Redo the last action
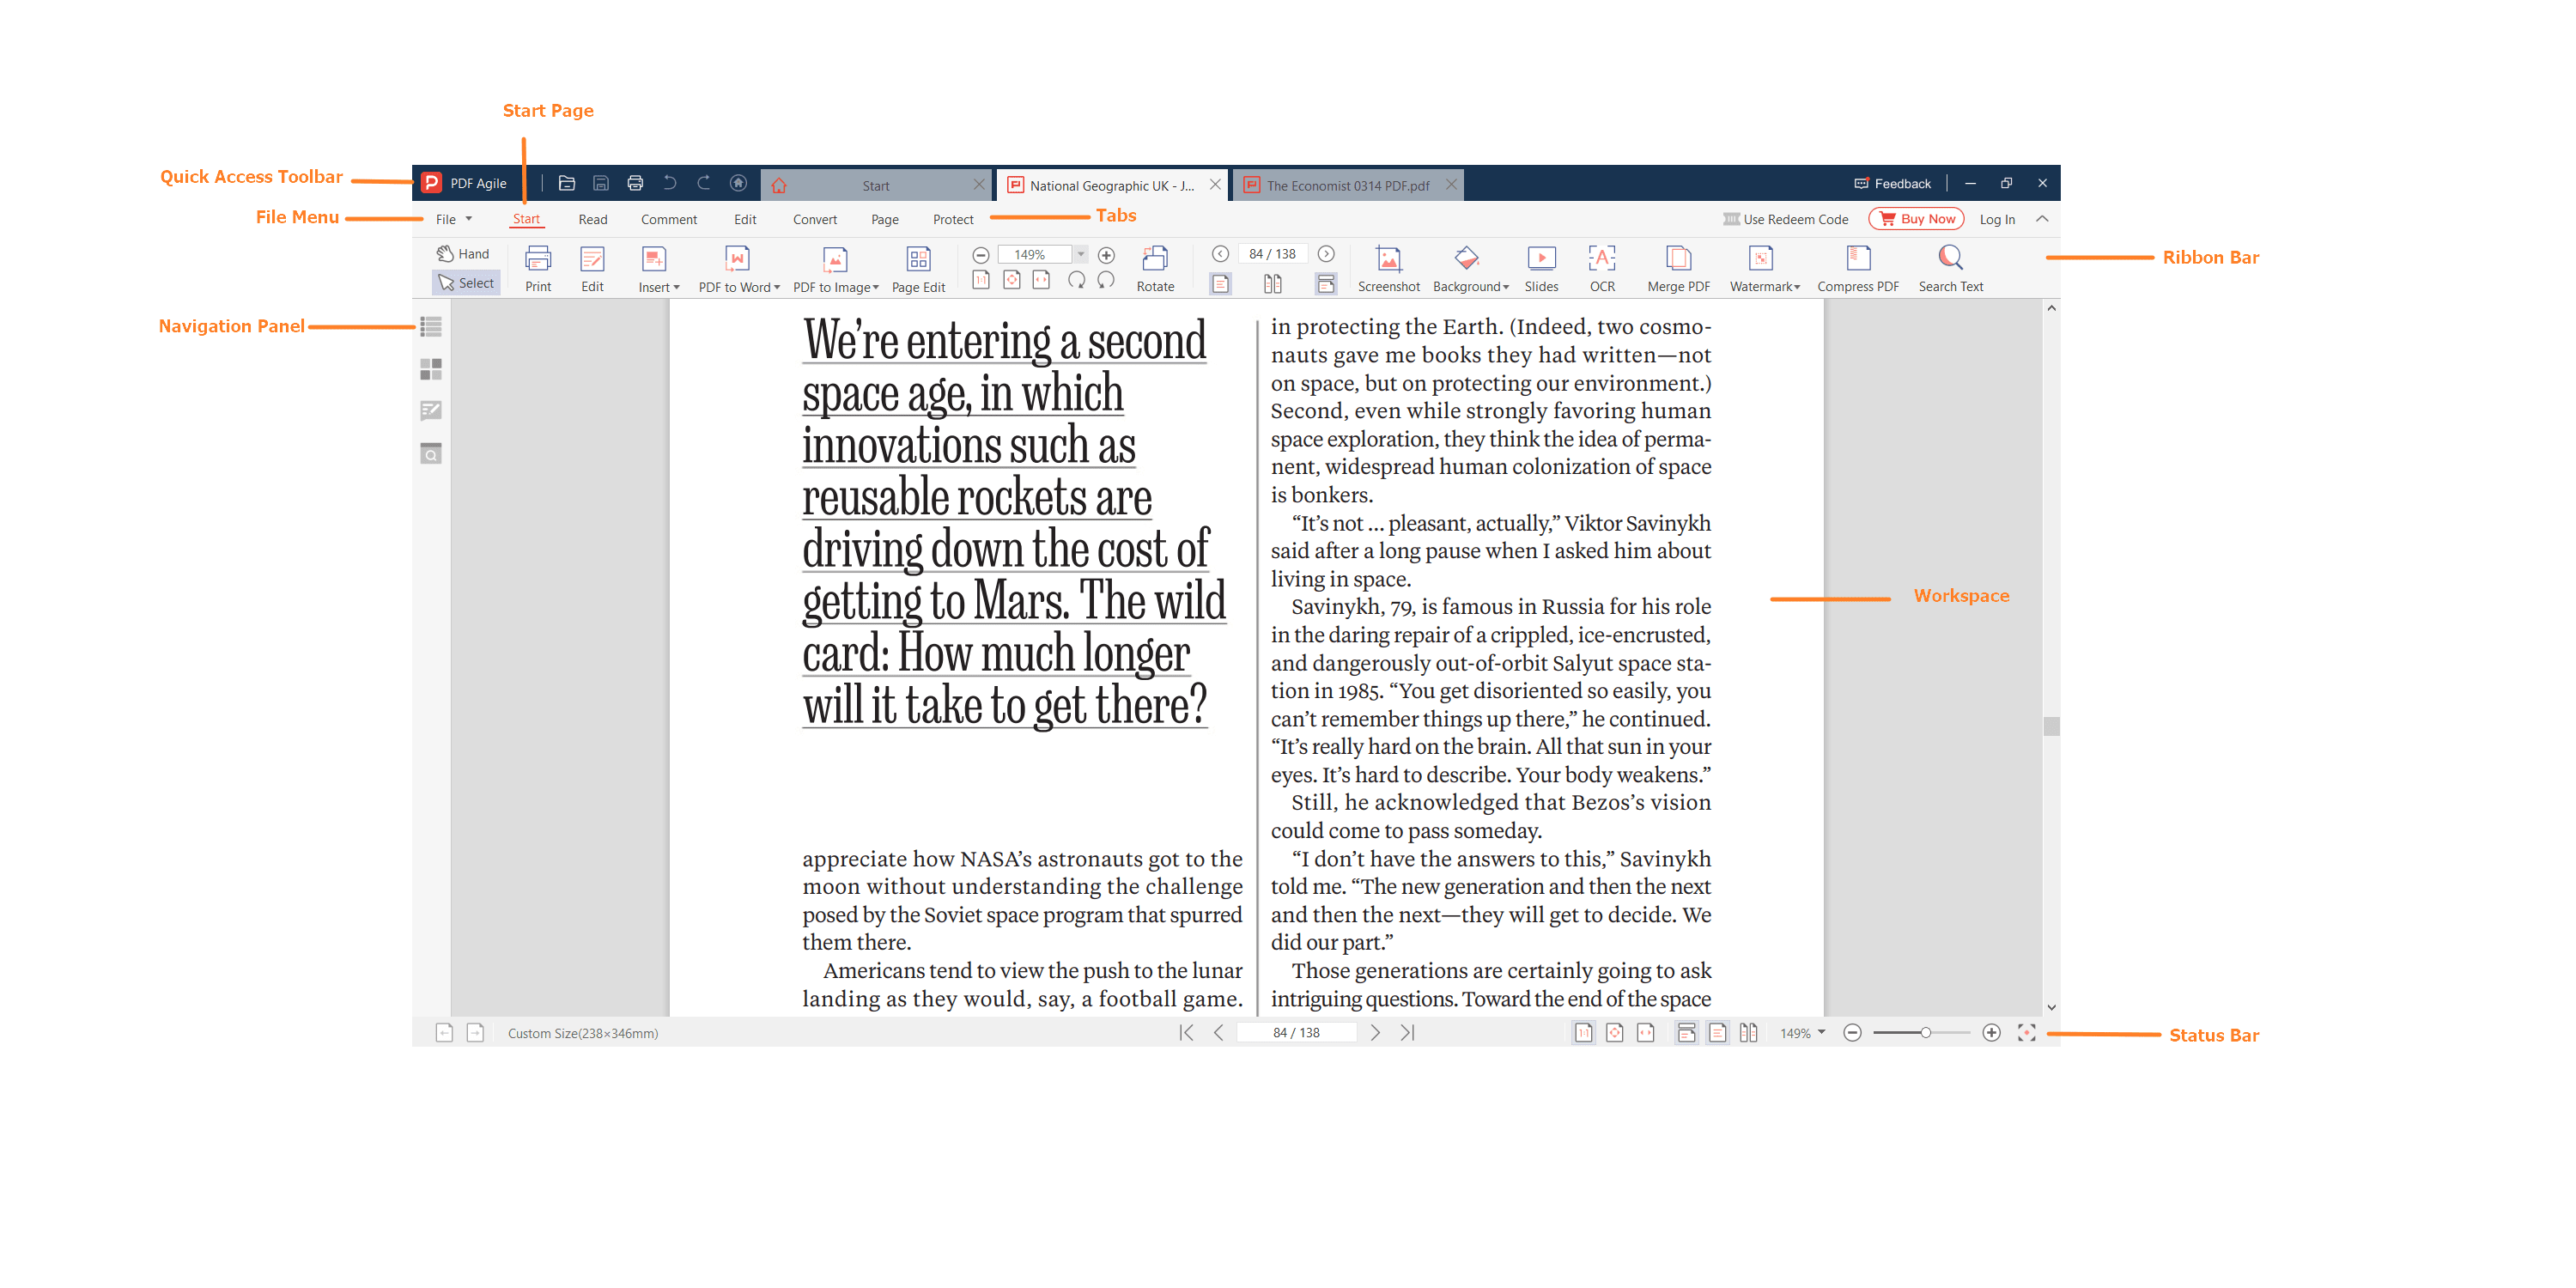The image size is (2576, 1288). 704,183
